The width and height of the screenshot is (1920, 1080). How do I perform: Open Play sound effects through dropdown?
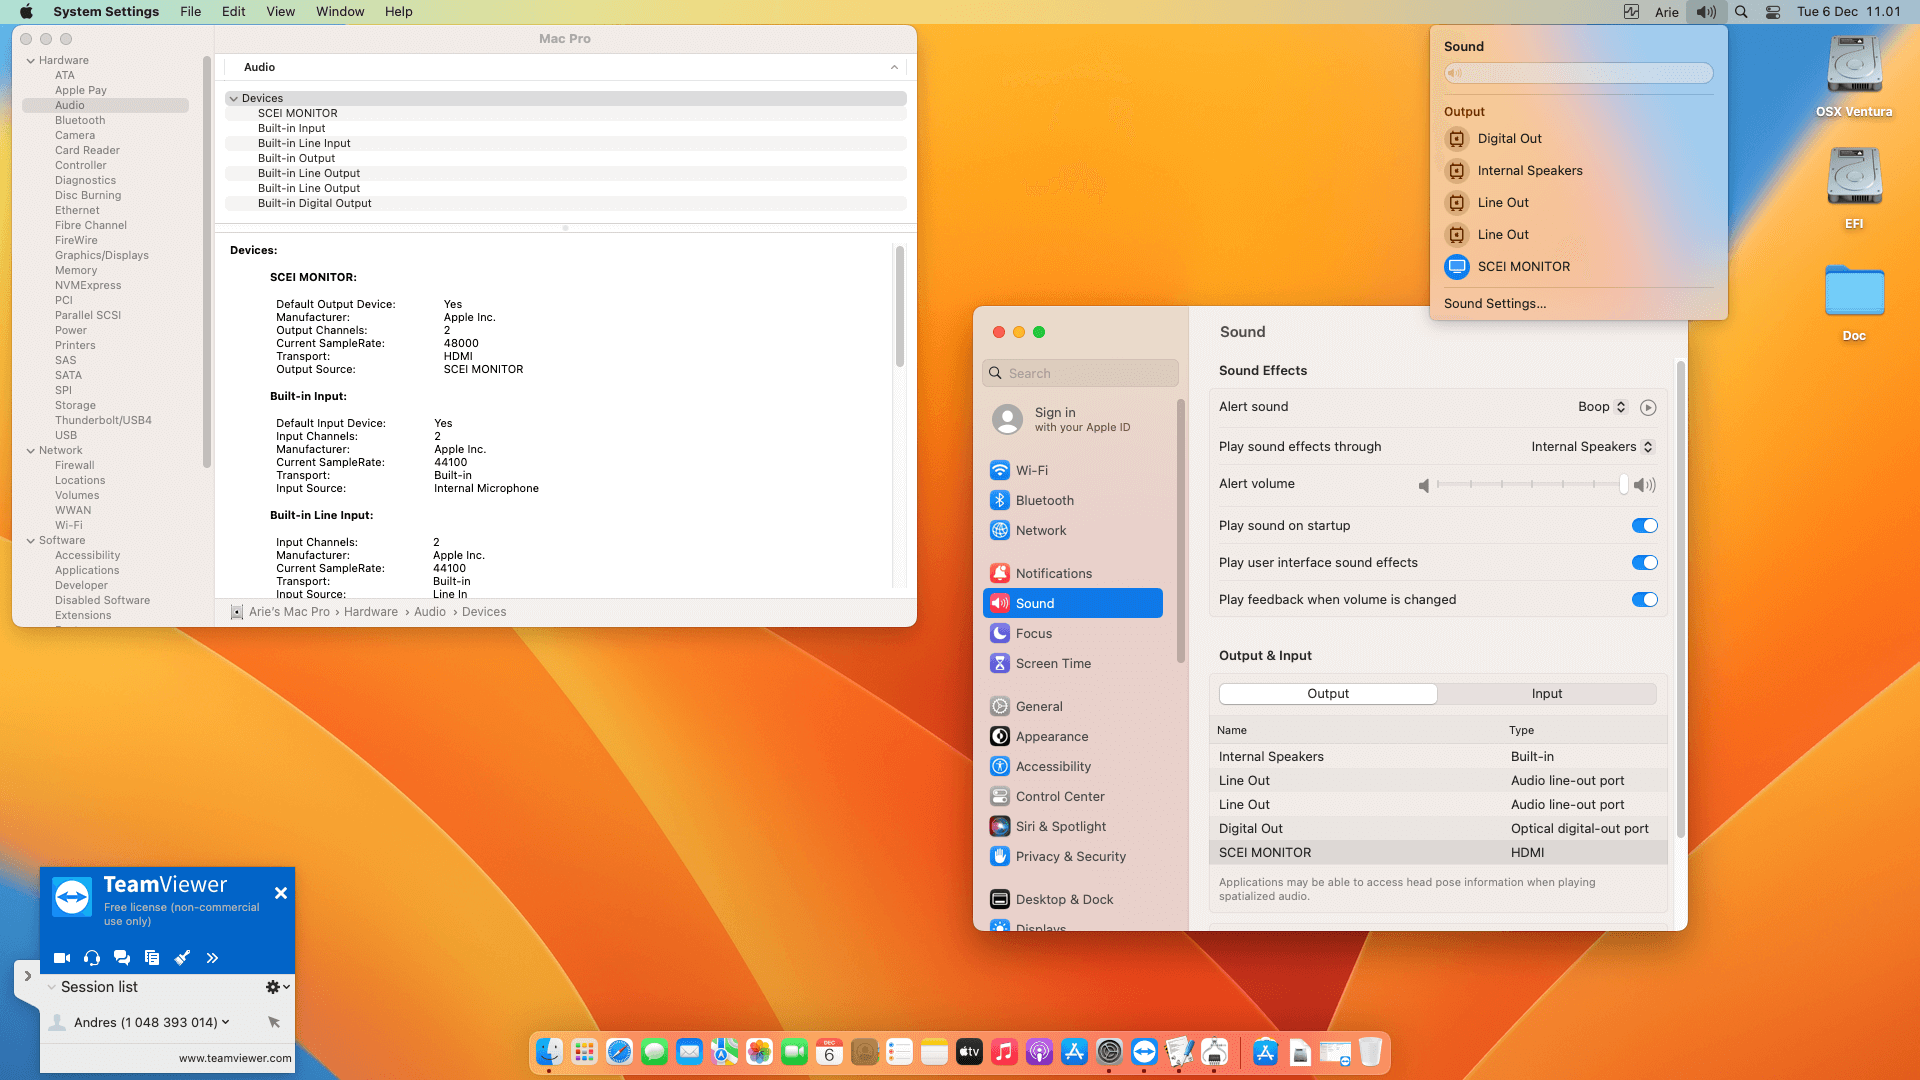point(1592,447)
